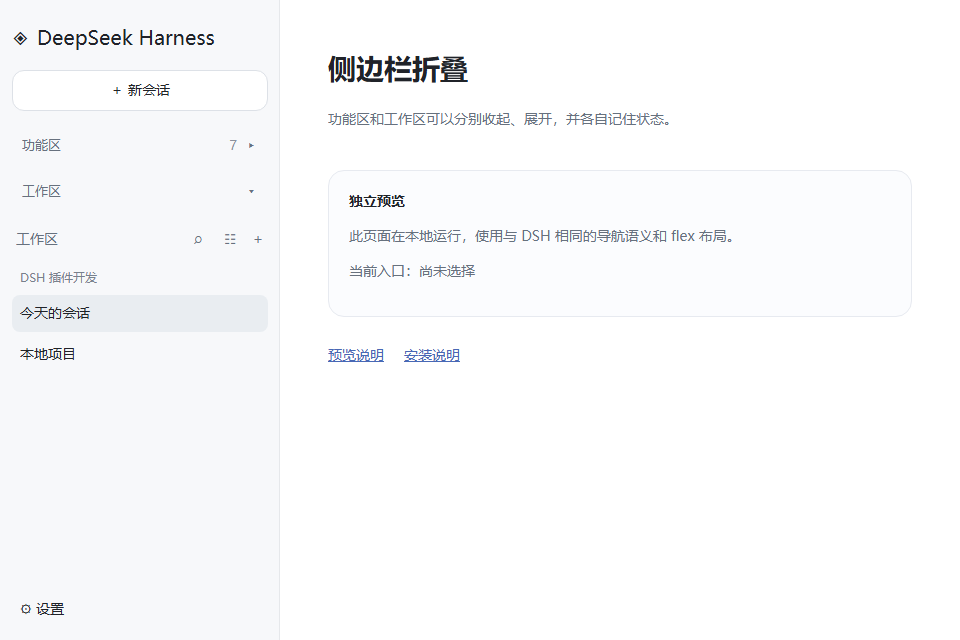The image size is (960, 640).
Task: Click the 独立预览 card title
Action: [377, 201]
